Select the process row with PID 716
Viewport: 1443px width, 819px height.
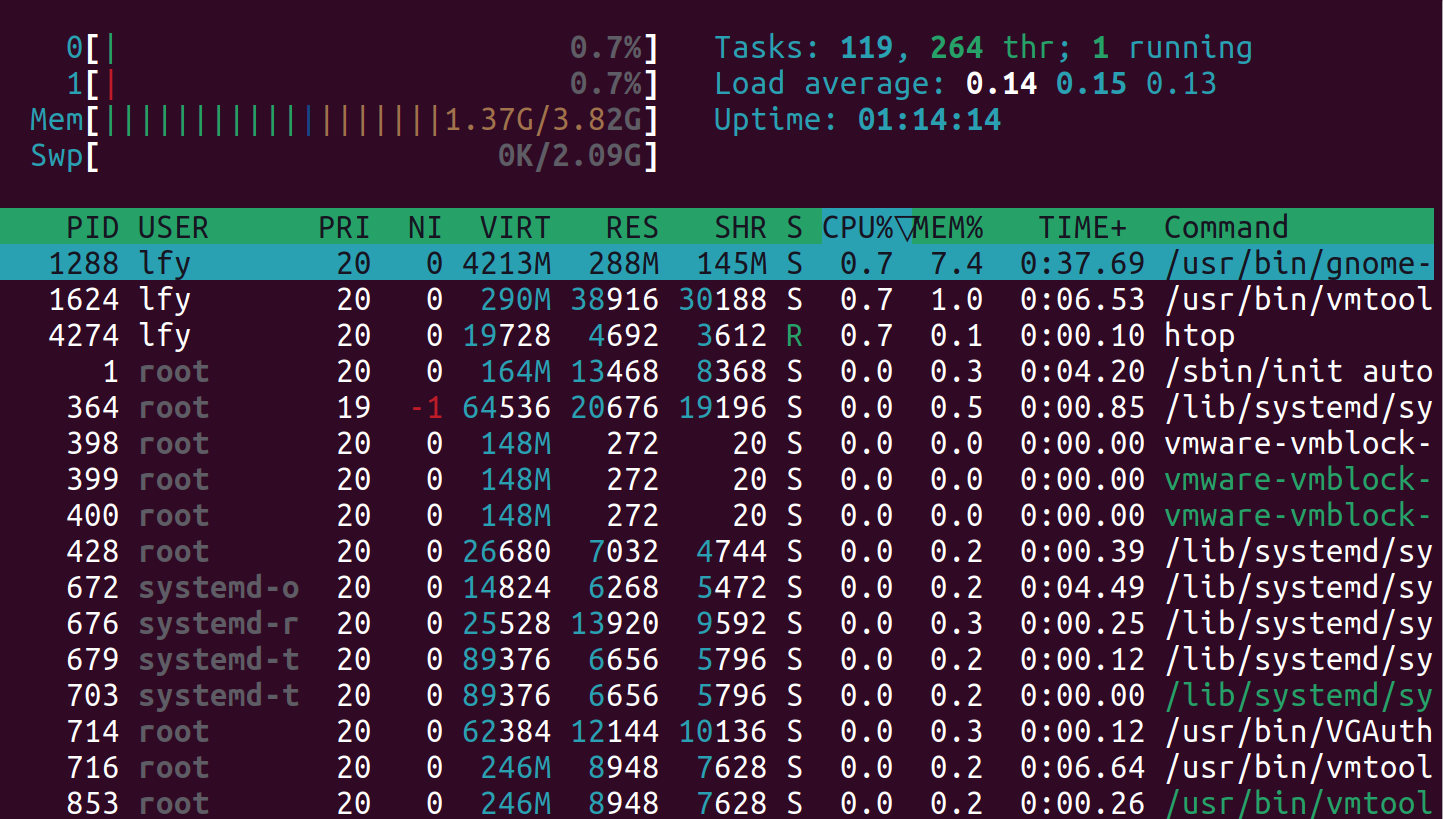pyautogui.click(x=717, y=767)
